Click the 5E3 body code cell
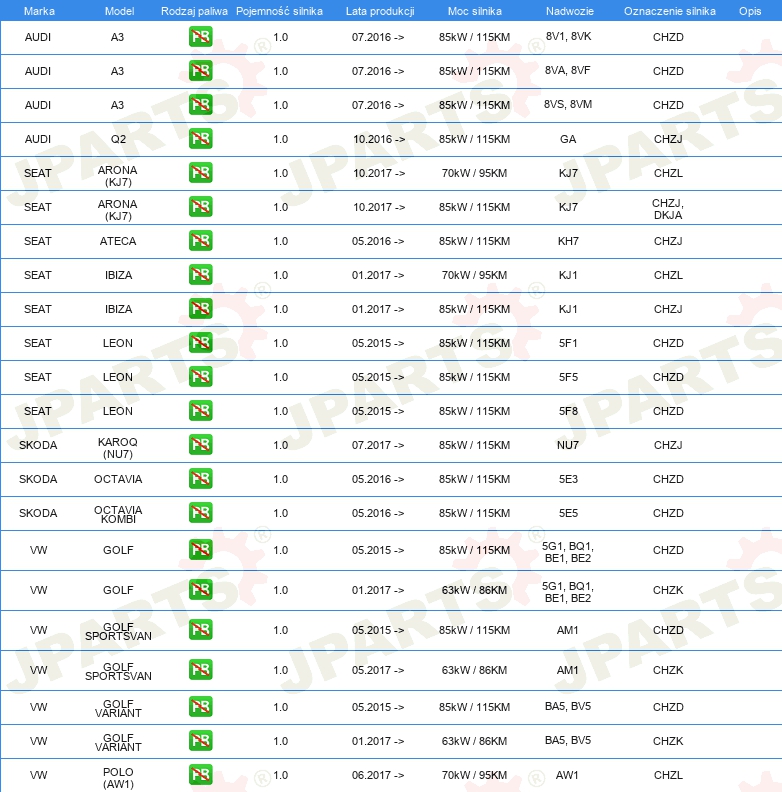The height and width of the screenshot is (792, 782). 568,479
